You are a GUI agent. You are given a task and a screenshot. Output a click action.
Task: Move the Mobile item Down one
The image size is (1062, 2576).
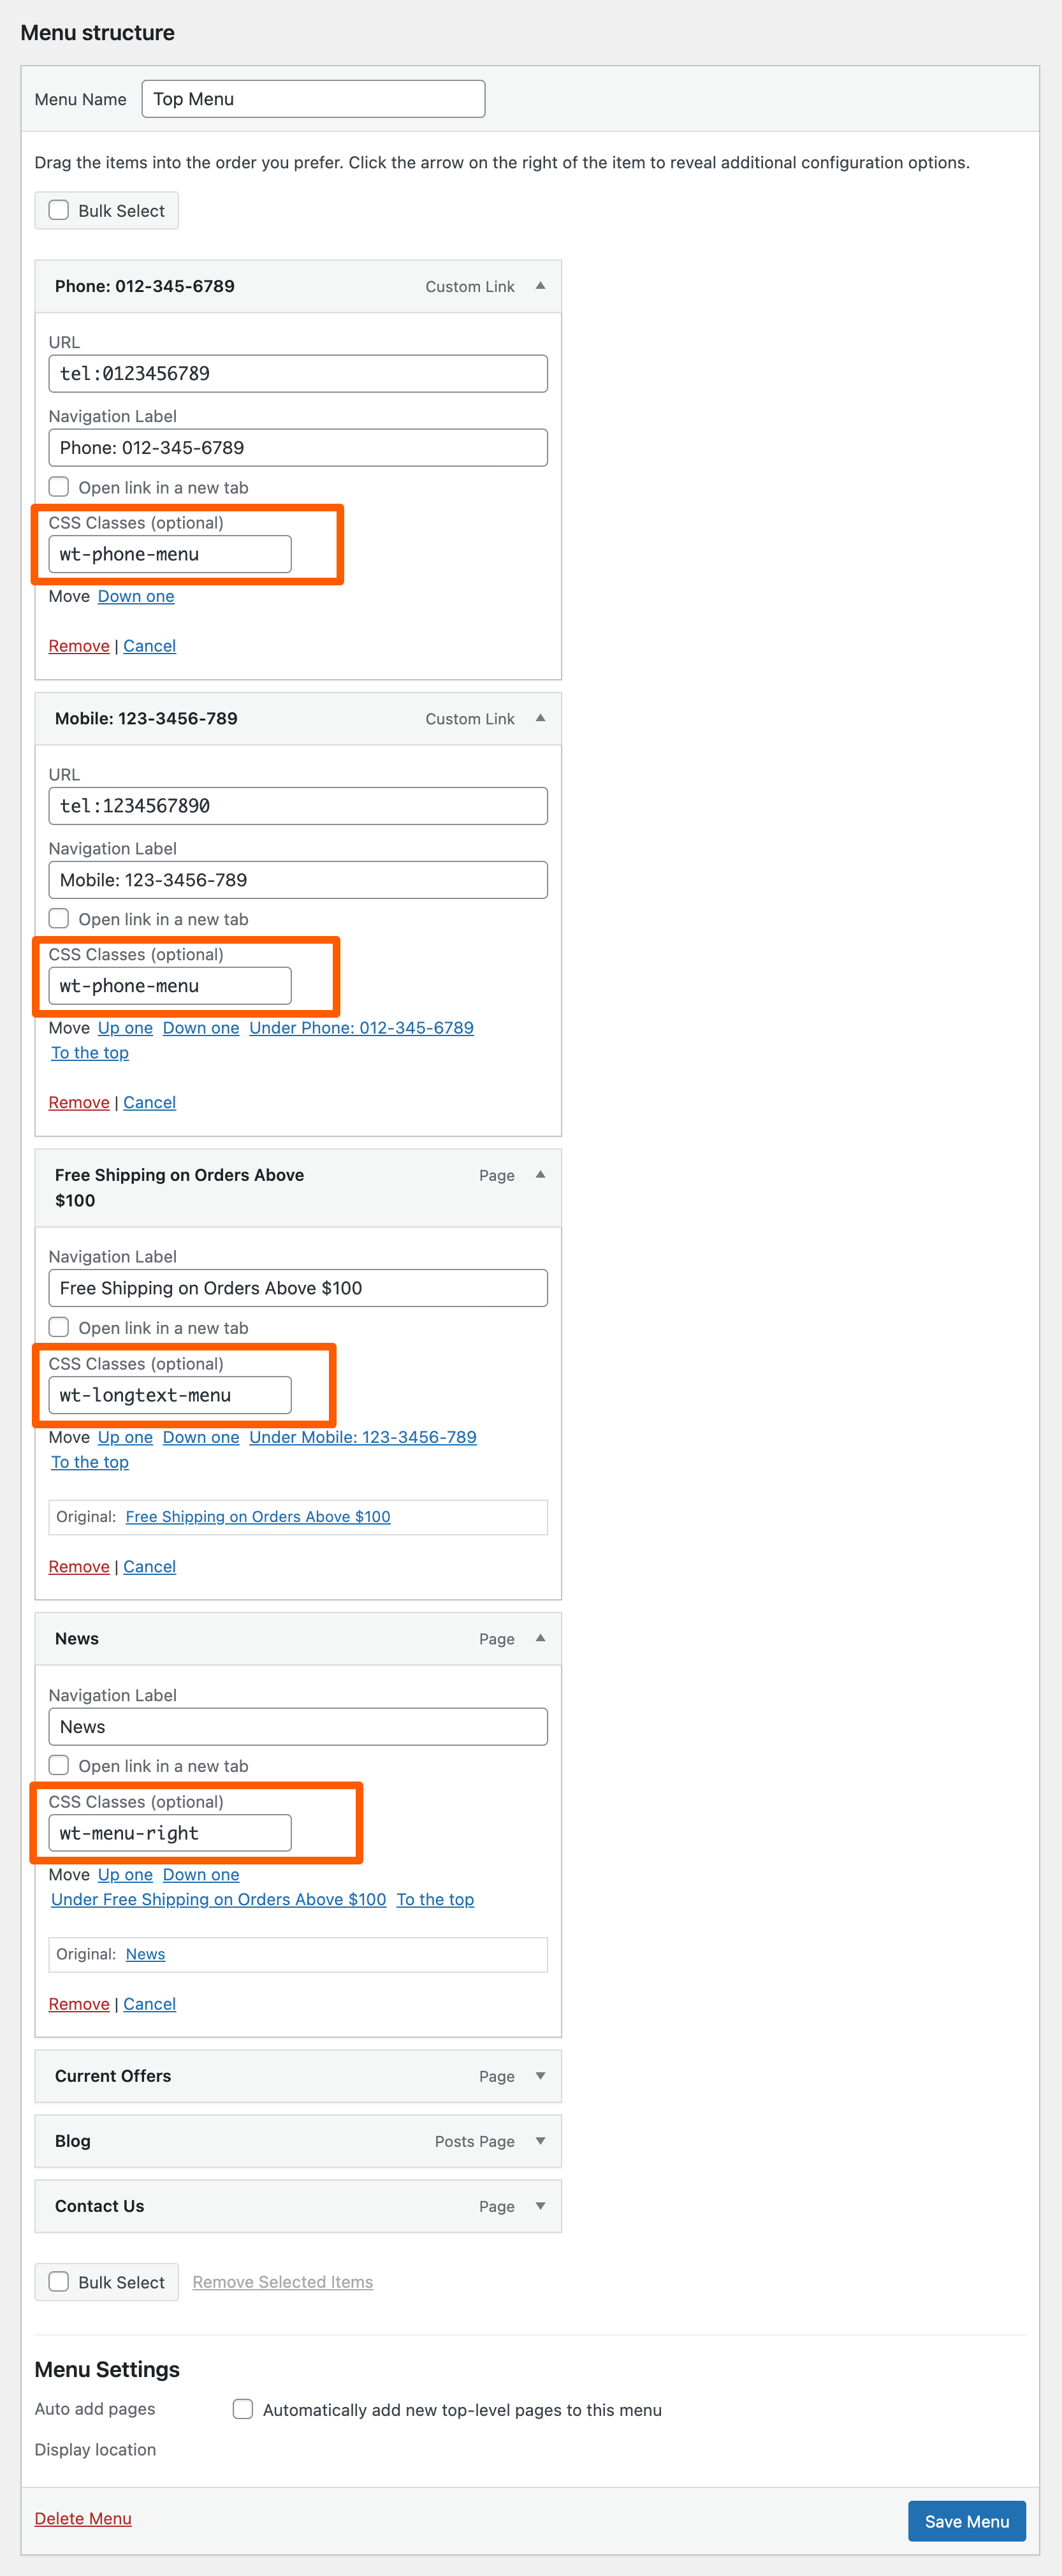click(x=201, y=1028)
